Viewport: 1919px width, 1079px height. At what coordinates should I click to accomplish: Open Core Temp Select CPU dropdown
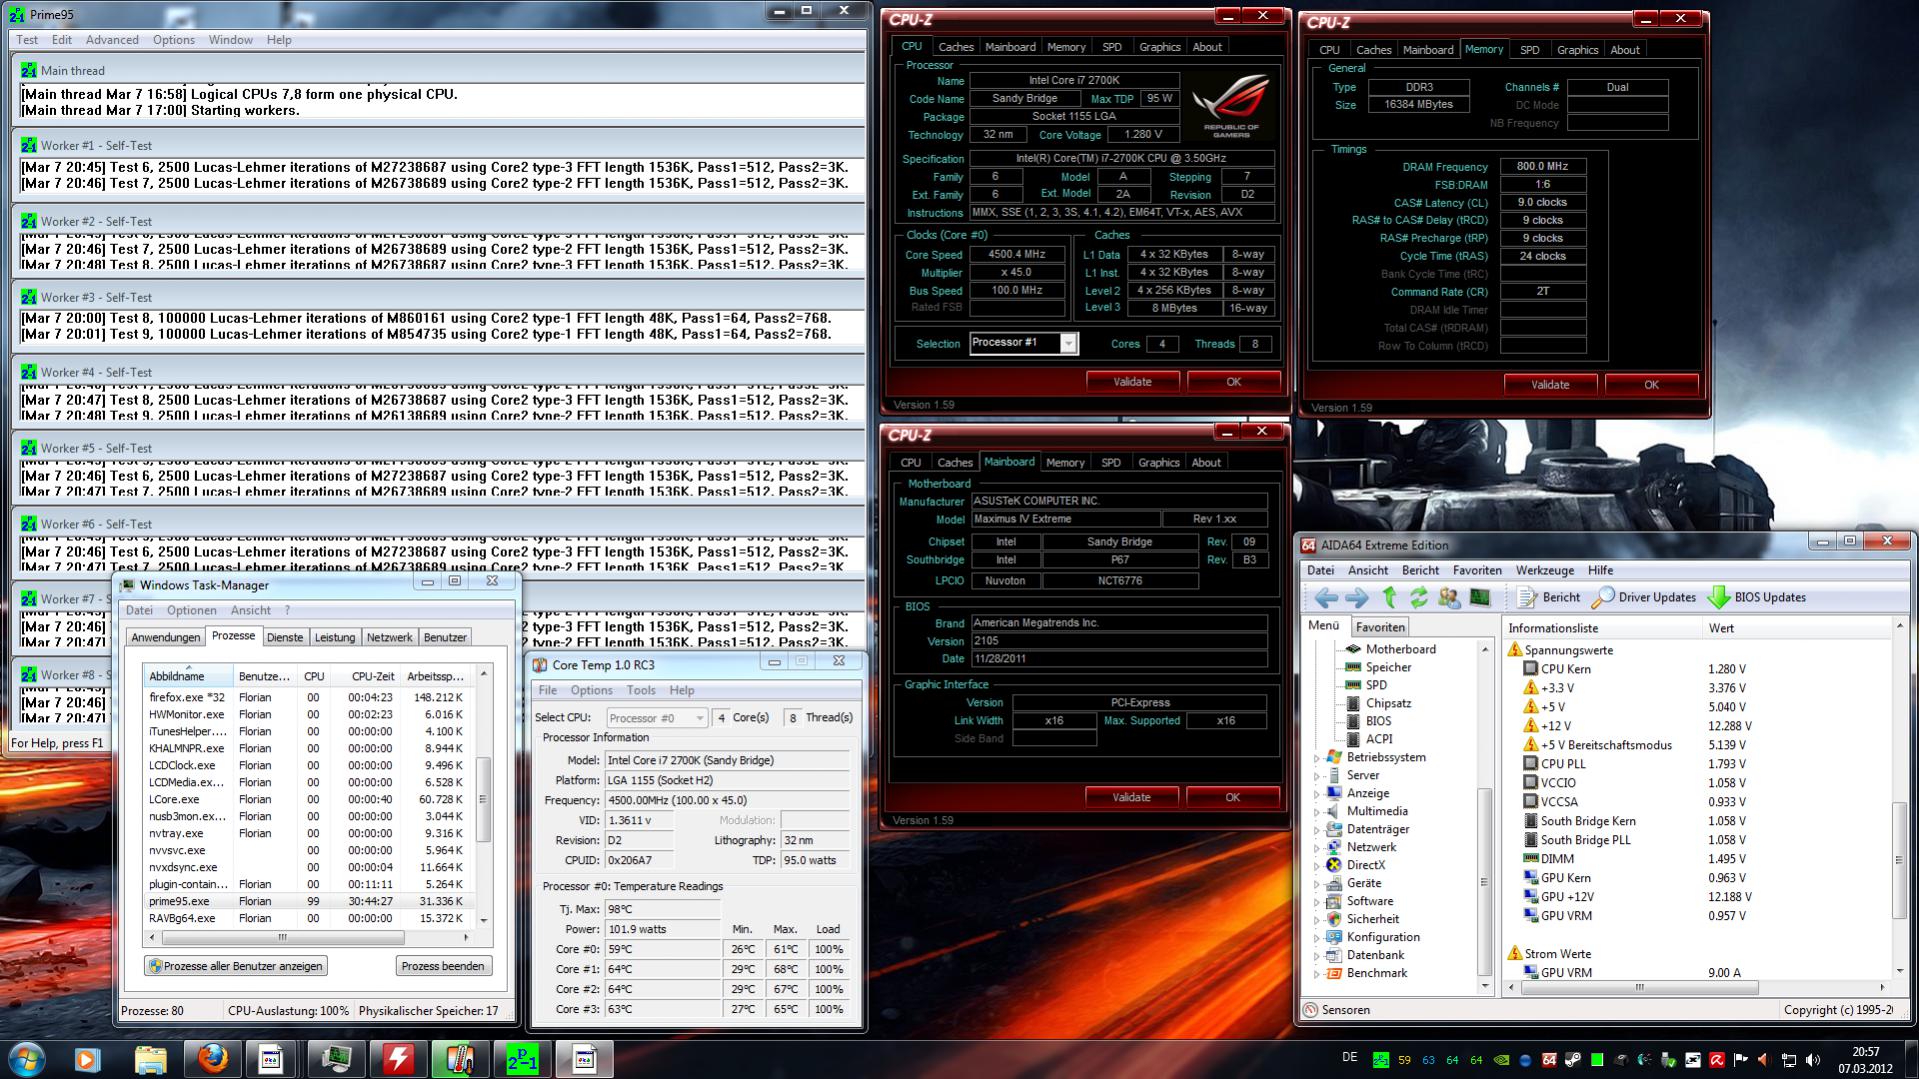pyautogui.click(x=656, y=718)
